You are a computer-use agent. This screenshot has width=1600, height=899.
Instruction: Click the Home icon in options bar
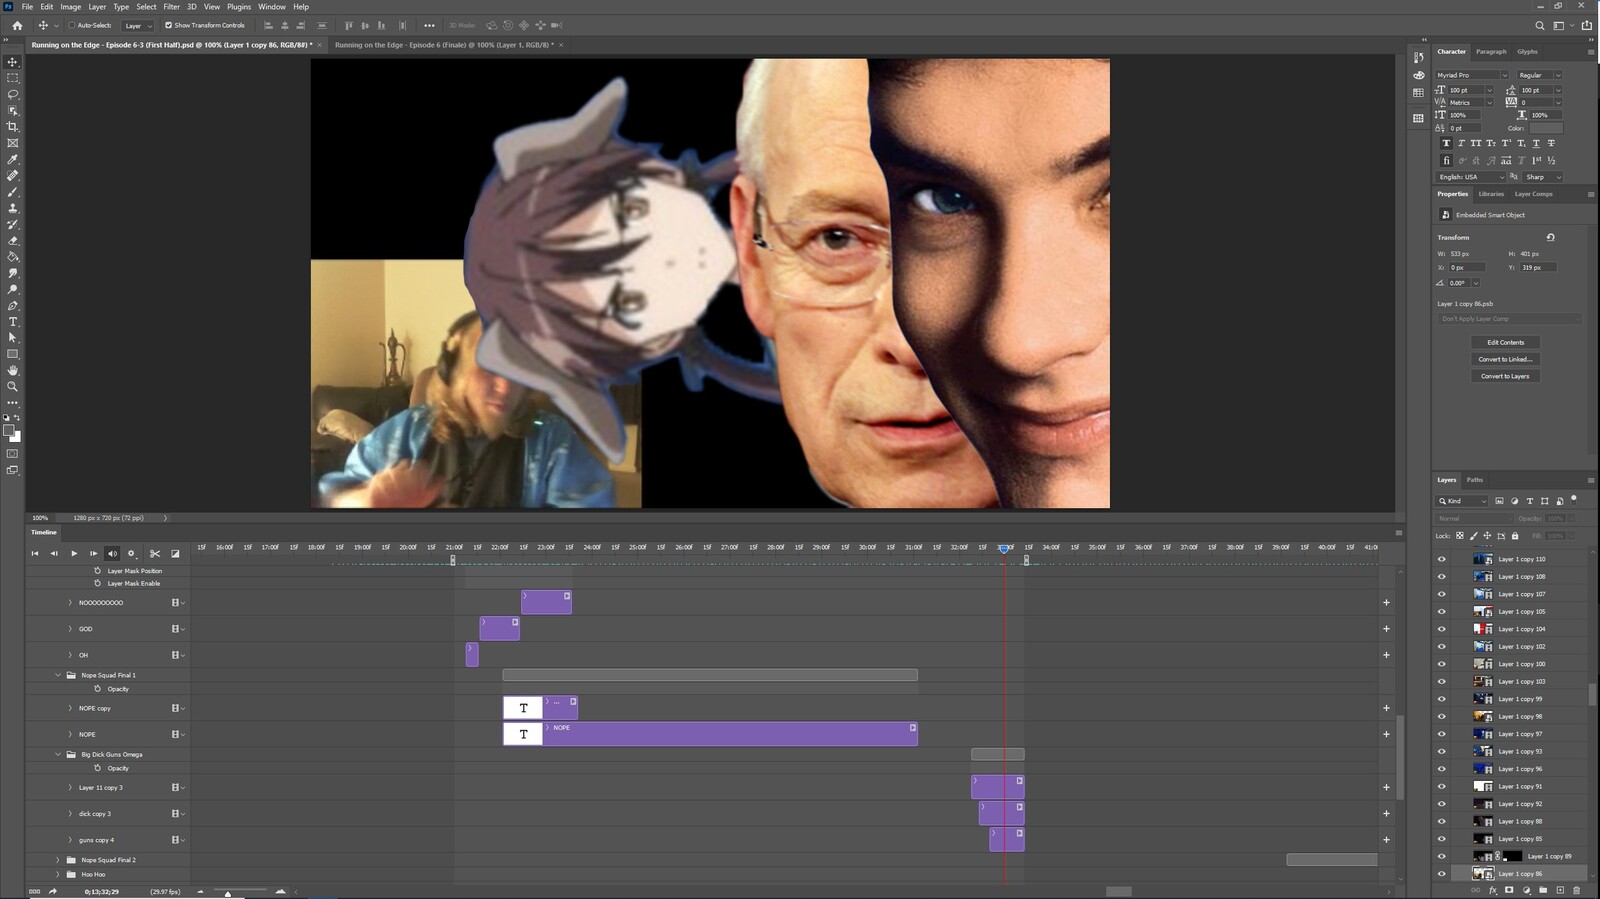coord(17,25)
